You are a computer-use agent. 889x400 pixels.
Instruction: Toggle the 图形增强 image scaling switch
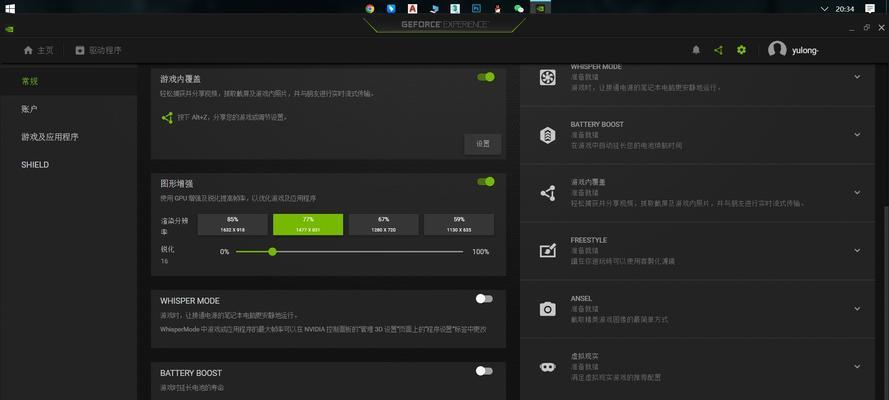486,181
